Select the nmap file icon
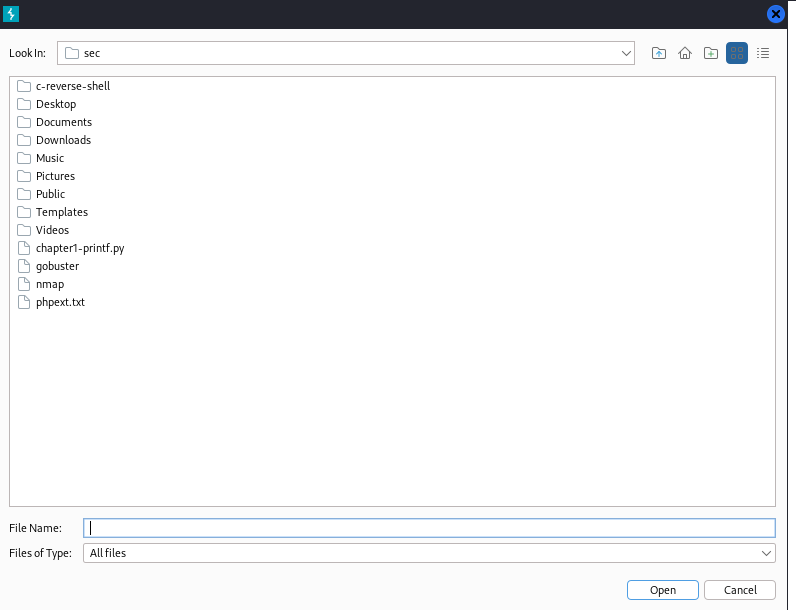Screen dimensions: 796x610 tap(25, 284)
